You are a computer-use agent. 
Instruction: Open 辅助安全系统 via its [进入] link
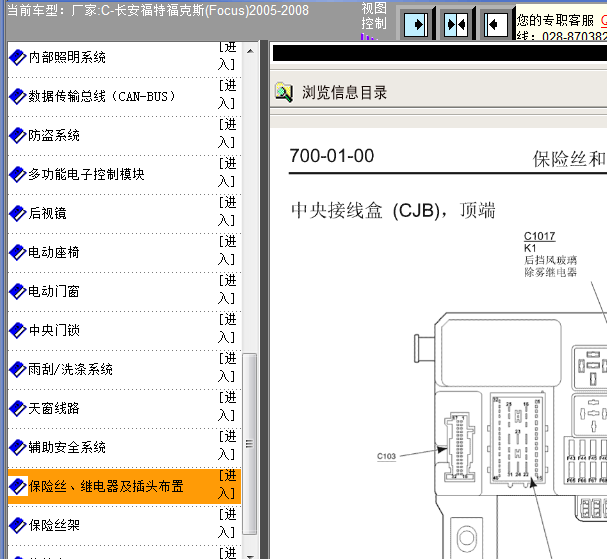pos(227,445)
